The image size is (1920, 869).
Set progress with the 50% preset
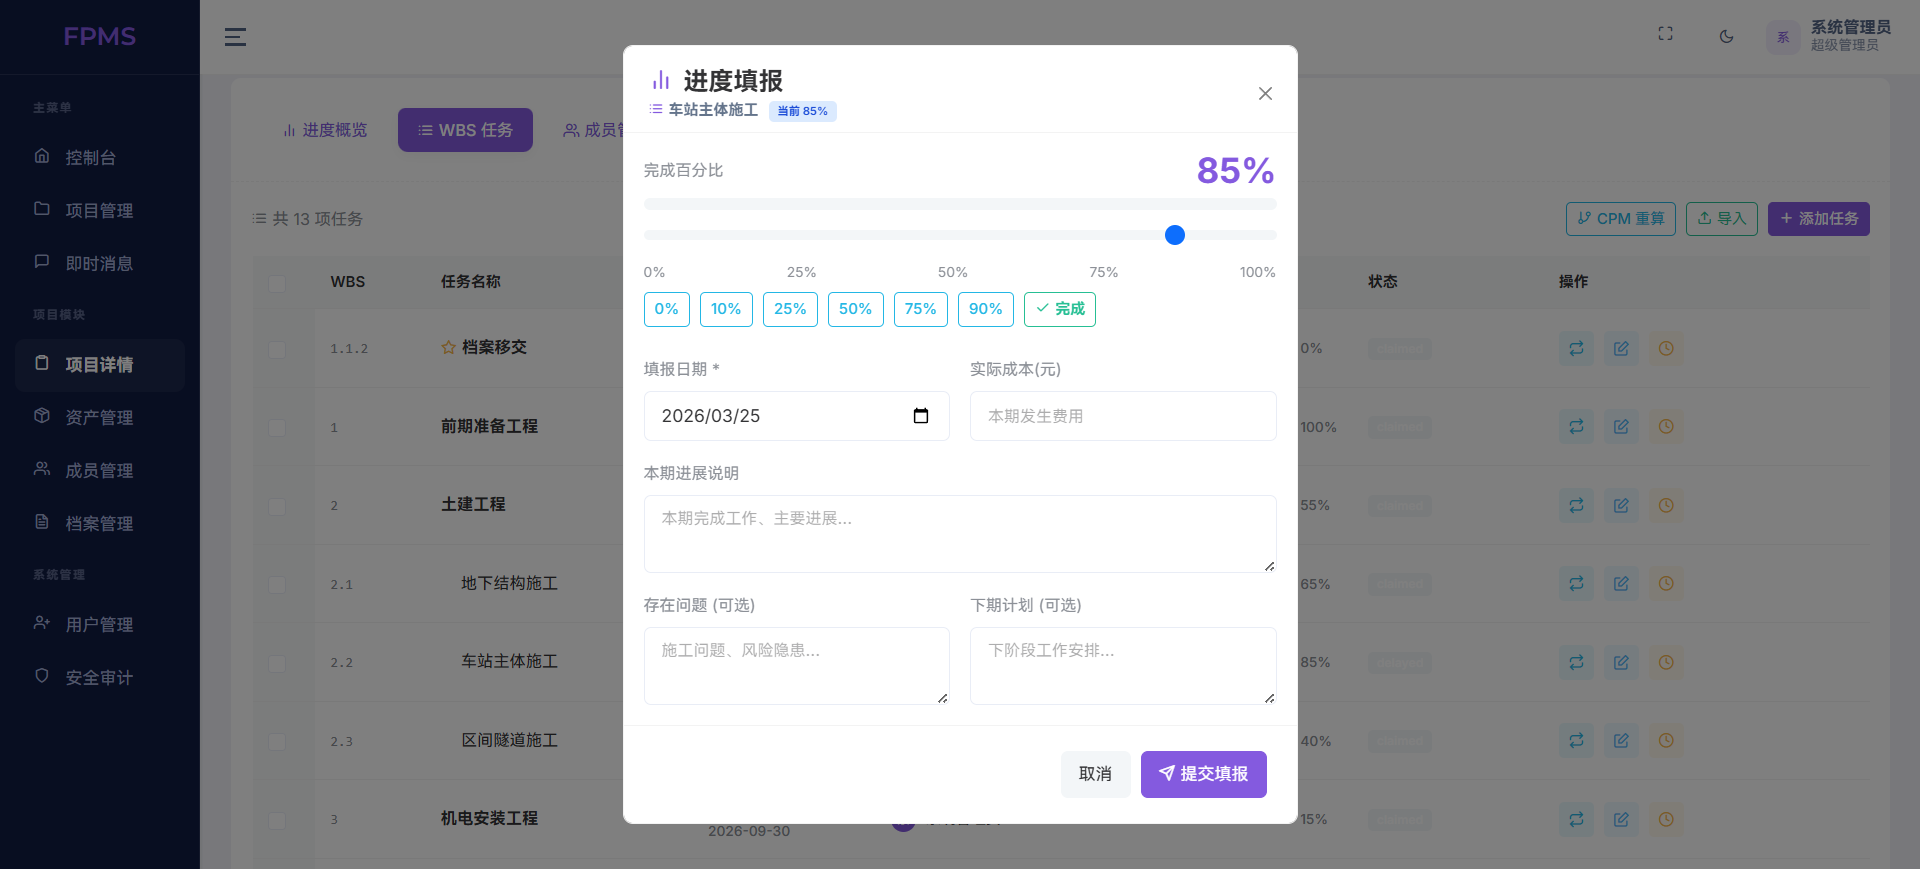point(855,309)
